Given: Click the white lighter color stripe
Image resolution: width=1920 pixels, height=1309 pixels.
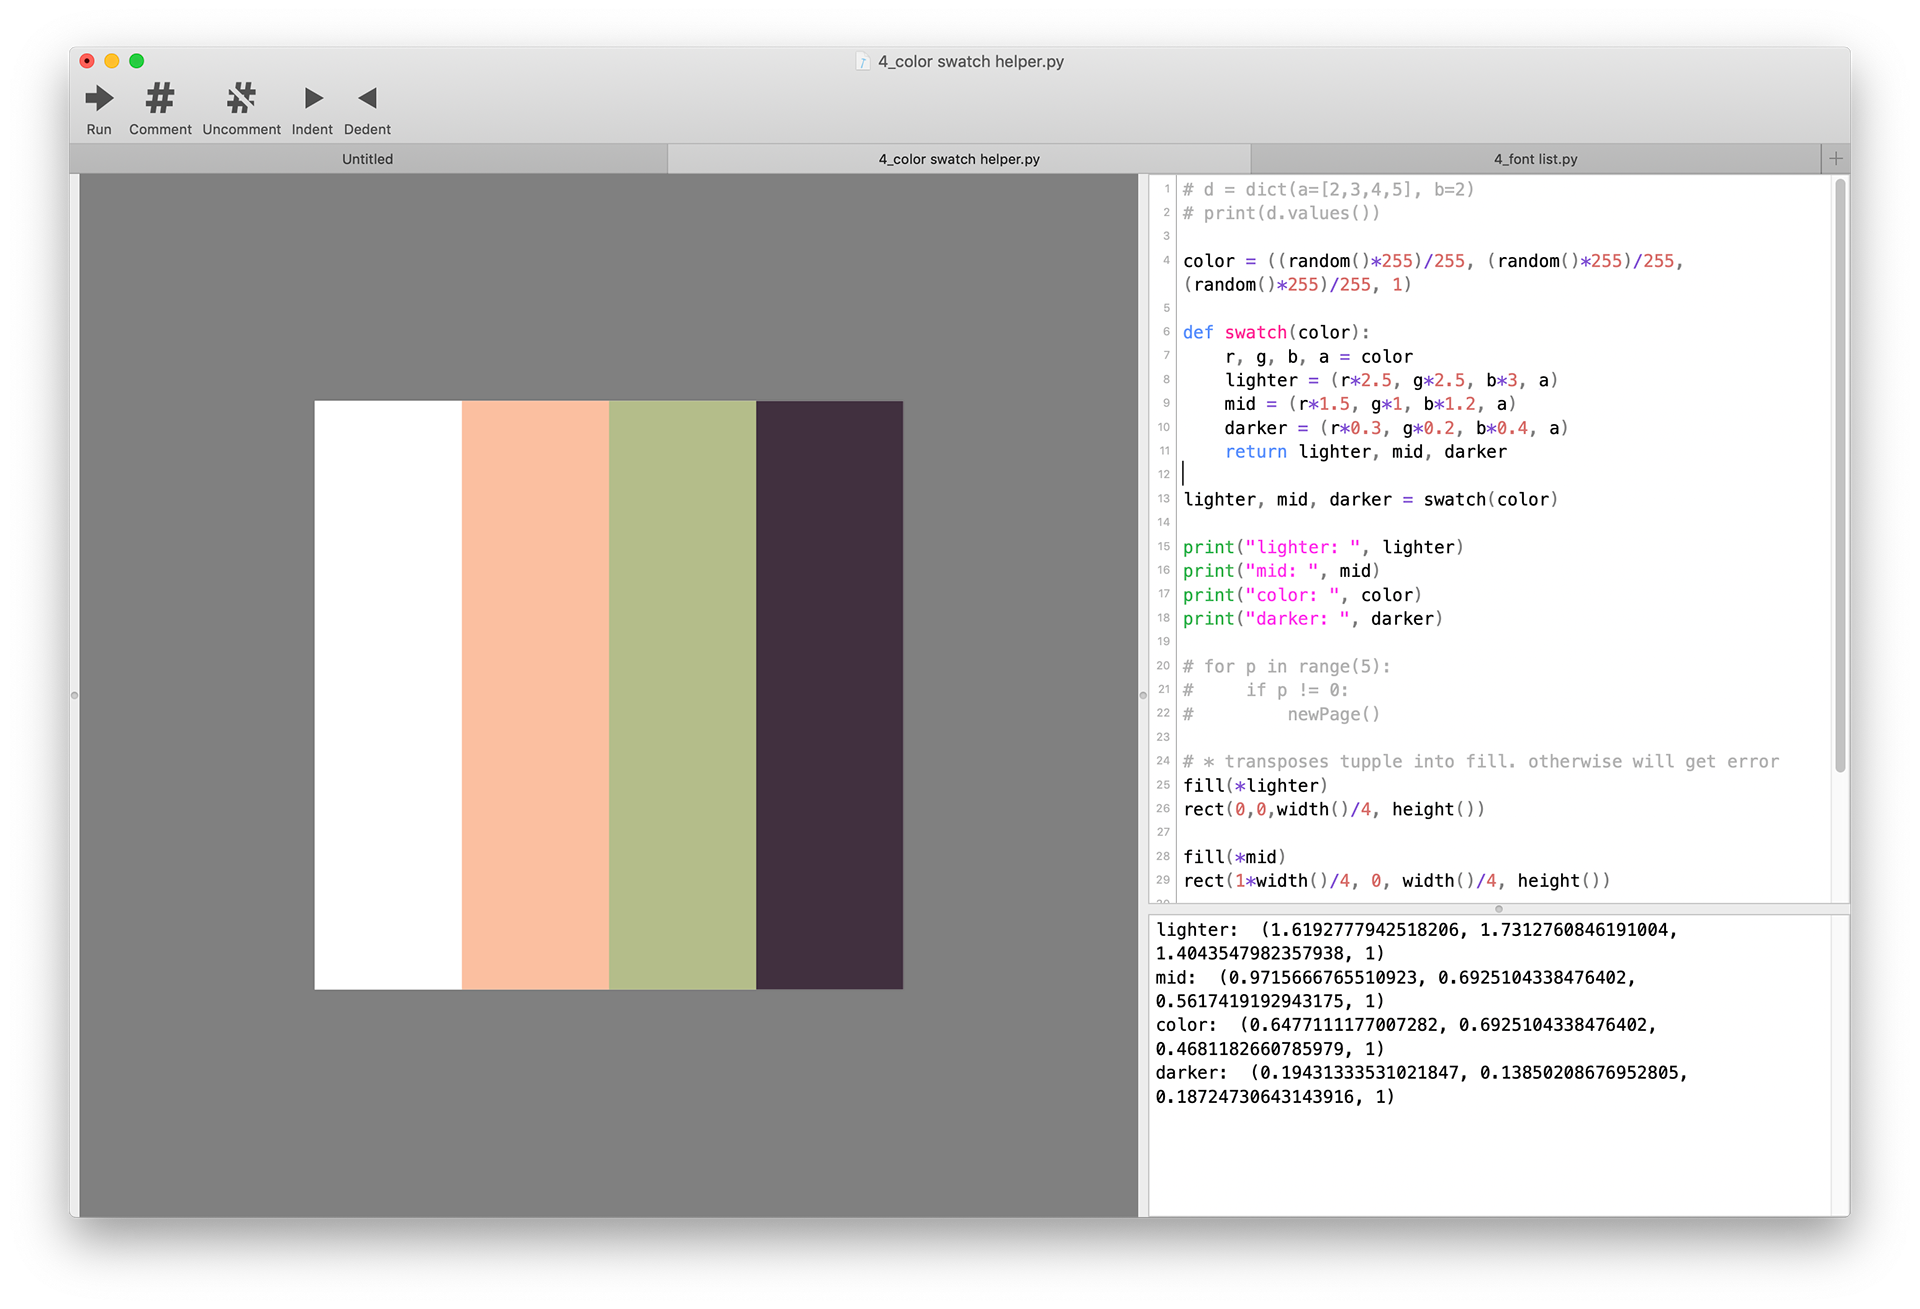Looking at the screenshot, I should click(388, 695).
